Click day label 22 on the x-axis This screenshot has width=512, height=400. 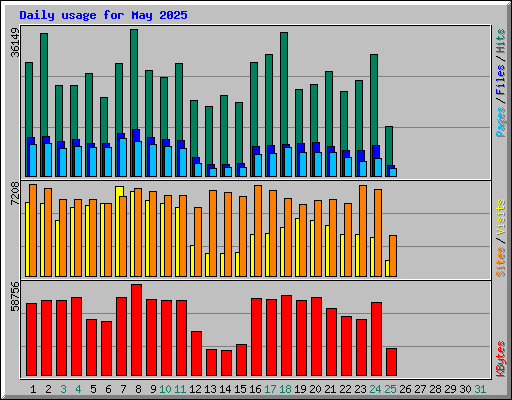point(345,389)
